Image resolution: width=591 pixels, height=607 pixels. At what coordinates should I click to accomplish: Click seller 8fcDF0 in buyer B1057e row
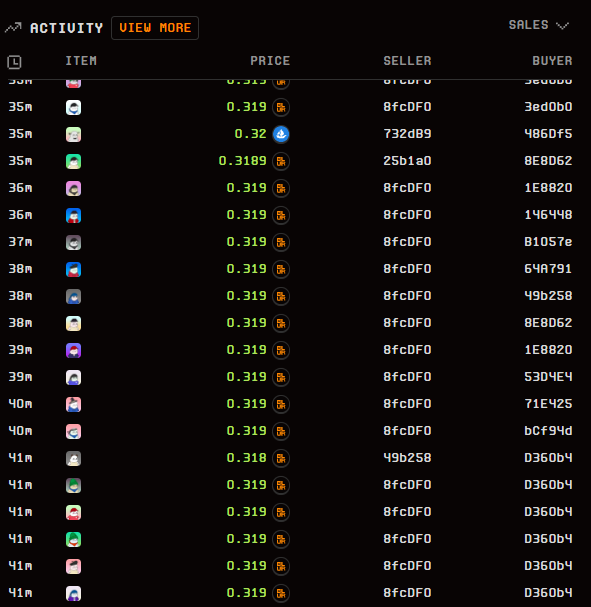tap(407, 242)
